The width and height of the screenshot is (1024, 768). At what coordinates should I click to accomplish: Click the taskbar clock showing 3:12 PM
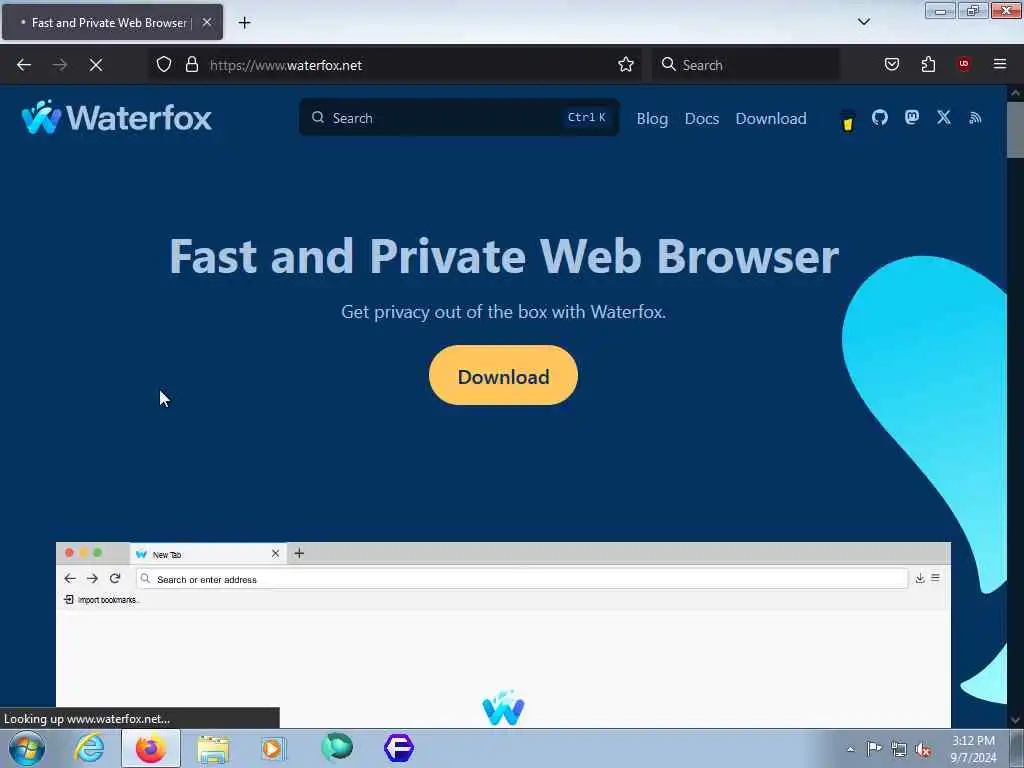click(x=973, y=749)
